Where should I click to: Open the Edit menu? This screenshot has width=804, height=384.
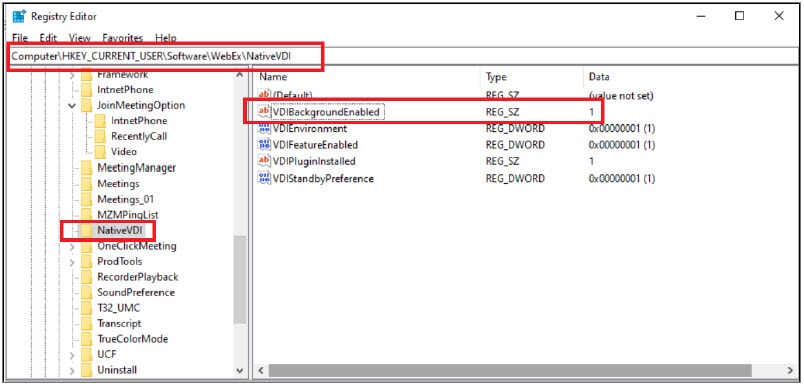[x=48, y=38]
